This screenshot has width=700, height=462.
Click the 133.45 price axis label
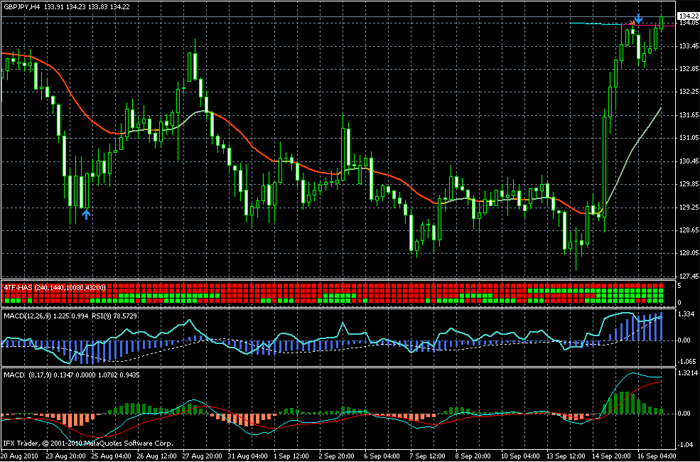click(x=688, y=46)
